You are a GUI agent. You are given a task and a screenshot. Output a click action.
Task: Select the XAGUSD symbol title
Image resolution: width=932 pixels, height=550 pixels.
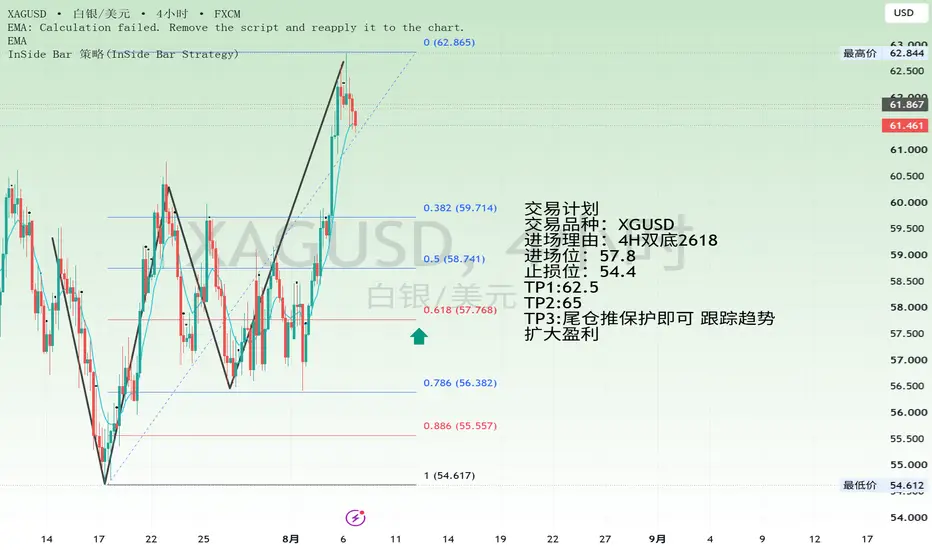pyautogui.click(x=27, y=14)
